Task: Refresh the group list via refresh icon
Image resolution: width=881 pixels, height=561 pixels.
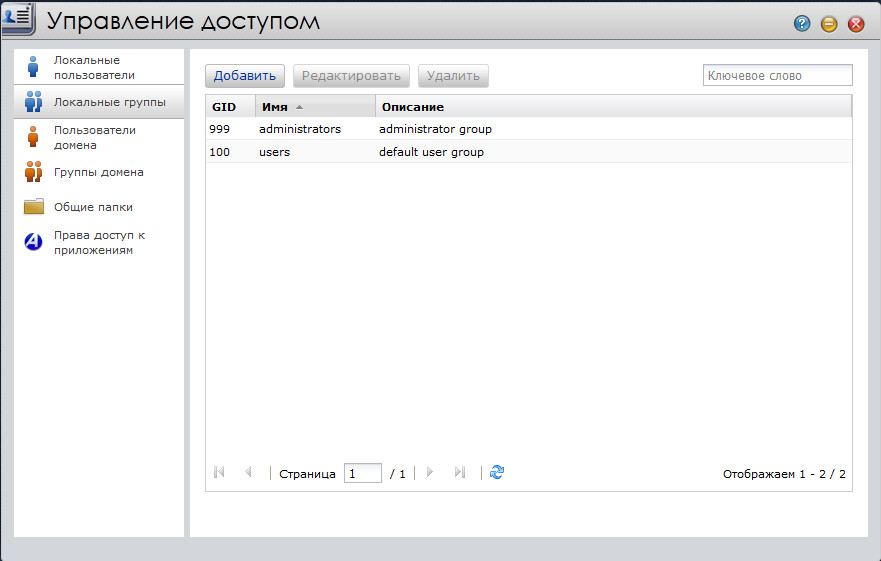Action: point(497,472)
